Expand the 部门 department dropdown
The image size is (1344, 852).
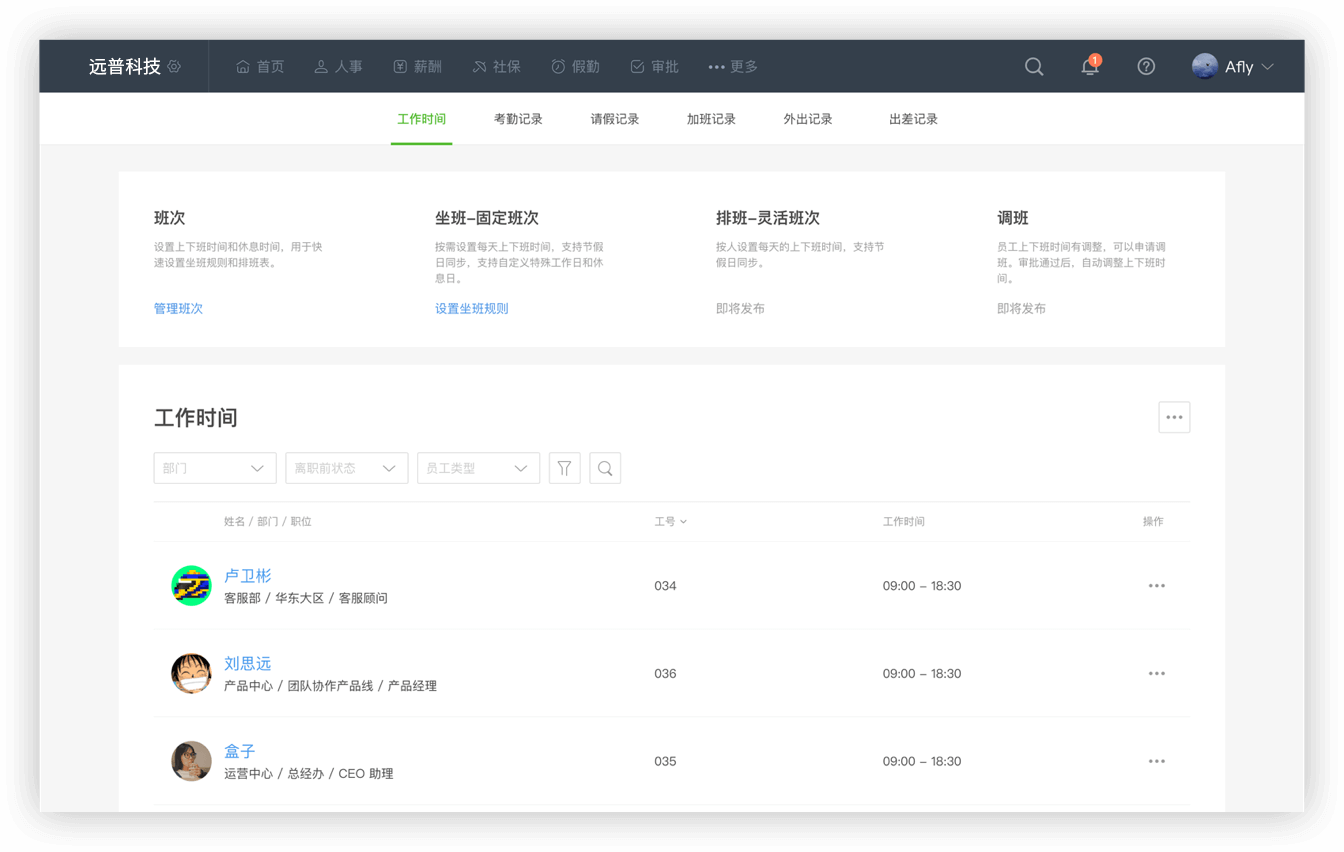214,467
